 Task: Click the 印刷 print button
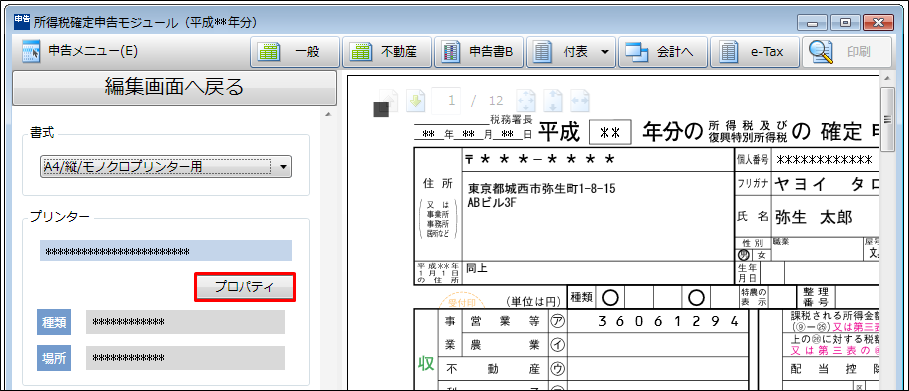847,52
